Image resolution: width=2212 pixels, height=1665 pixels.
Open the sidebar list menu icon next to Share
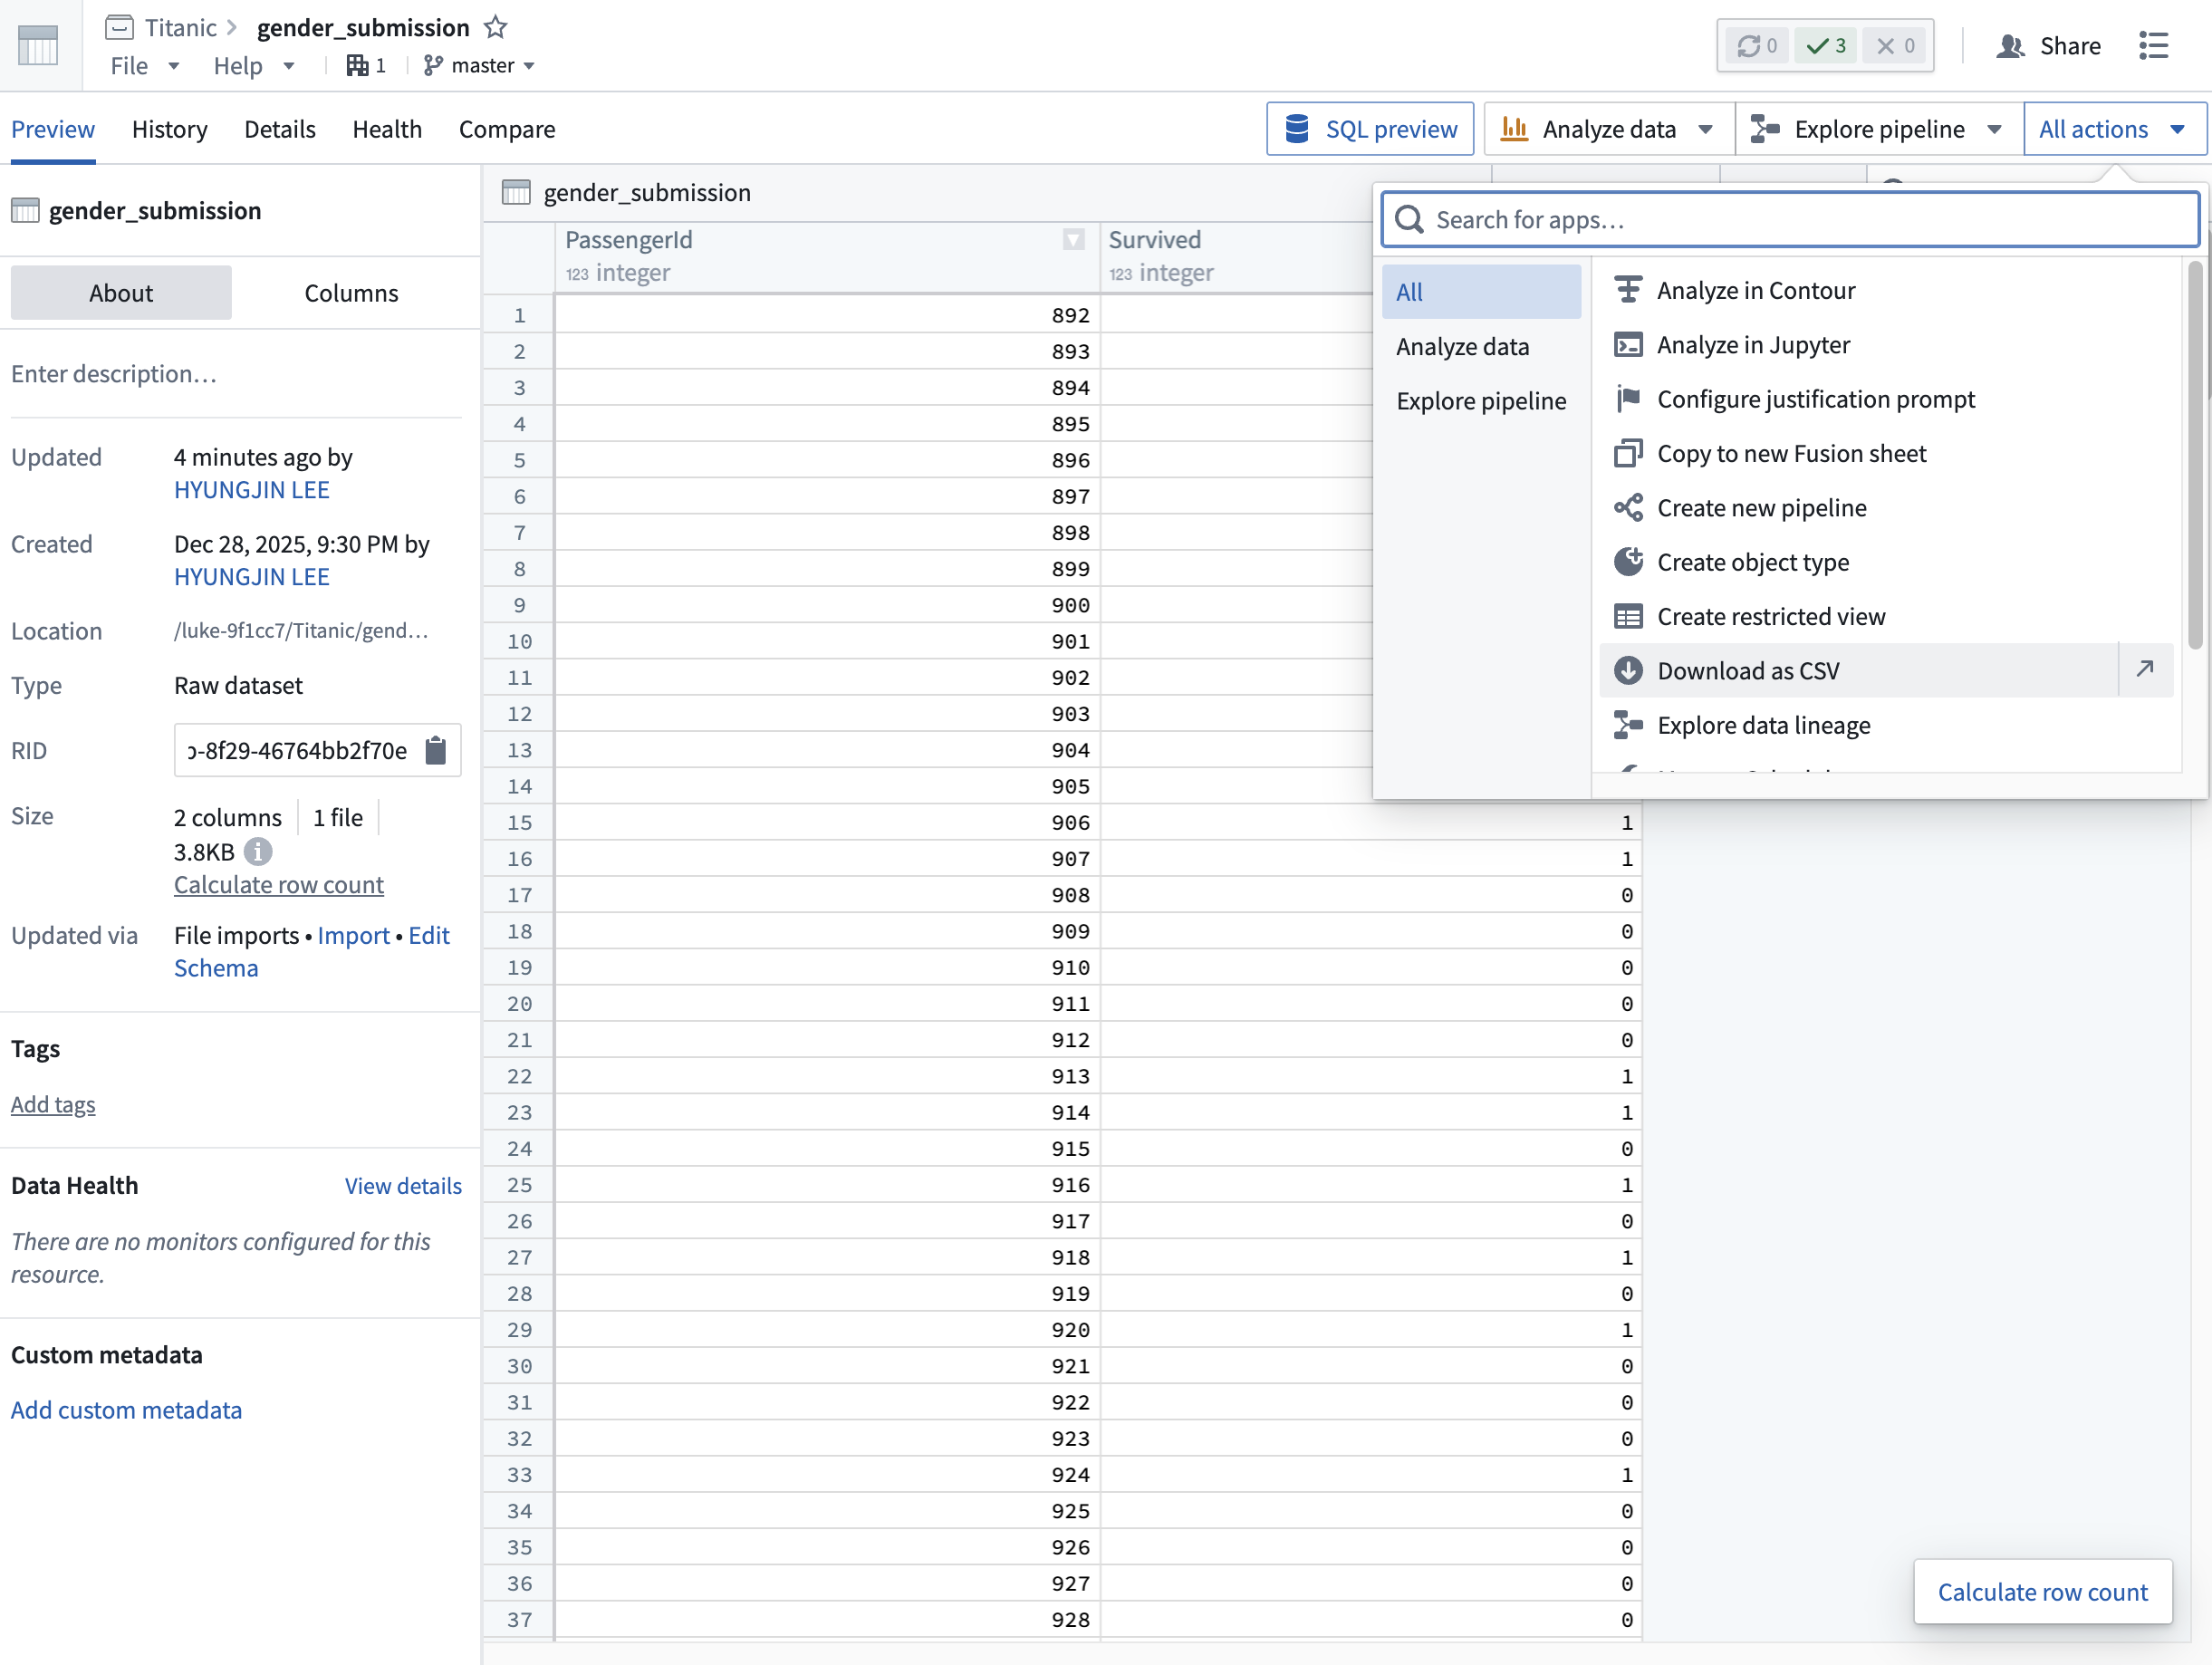point(2153,46)
